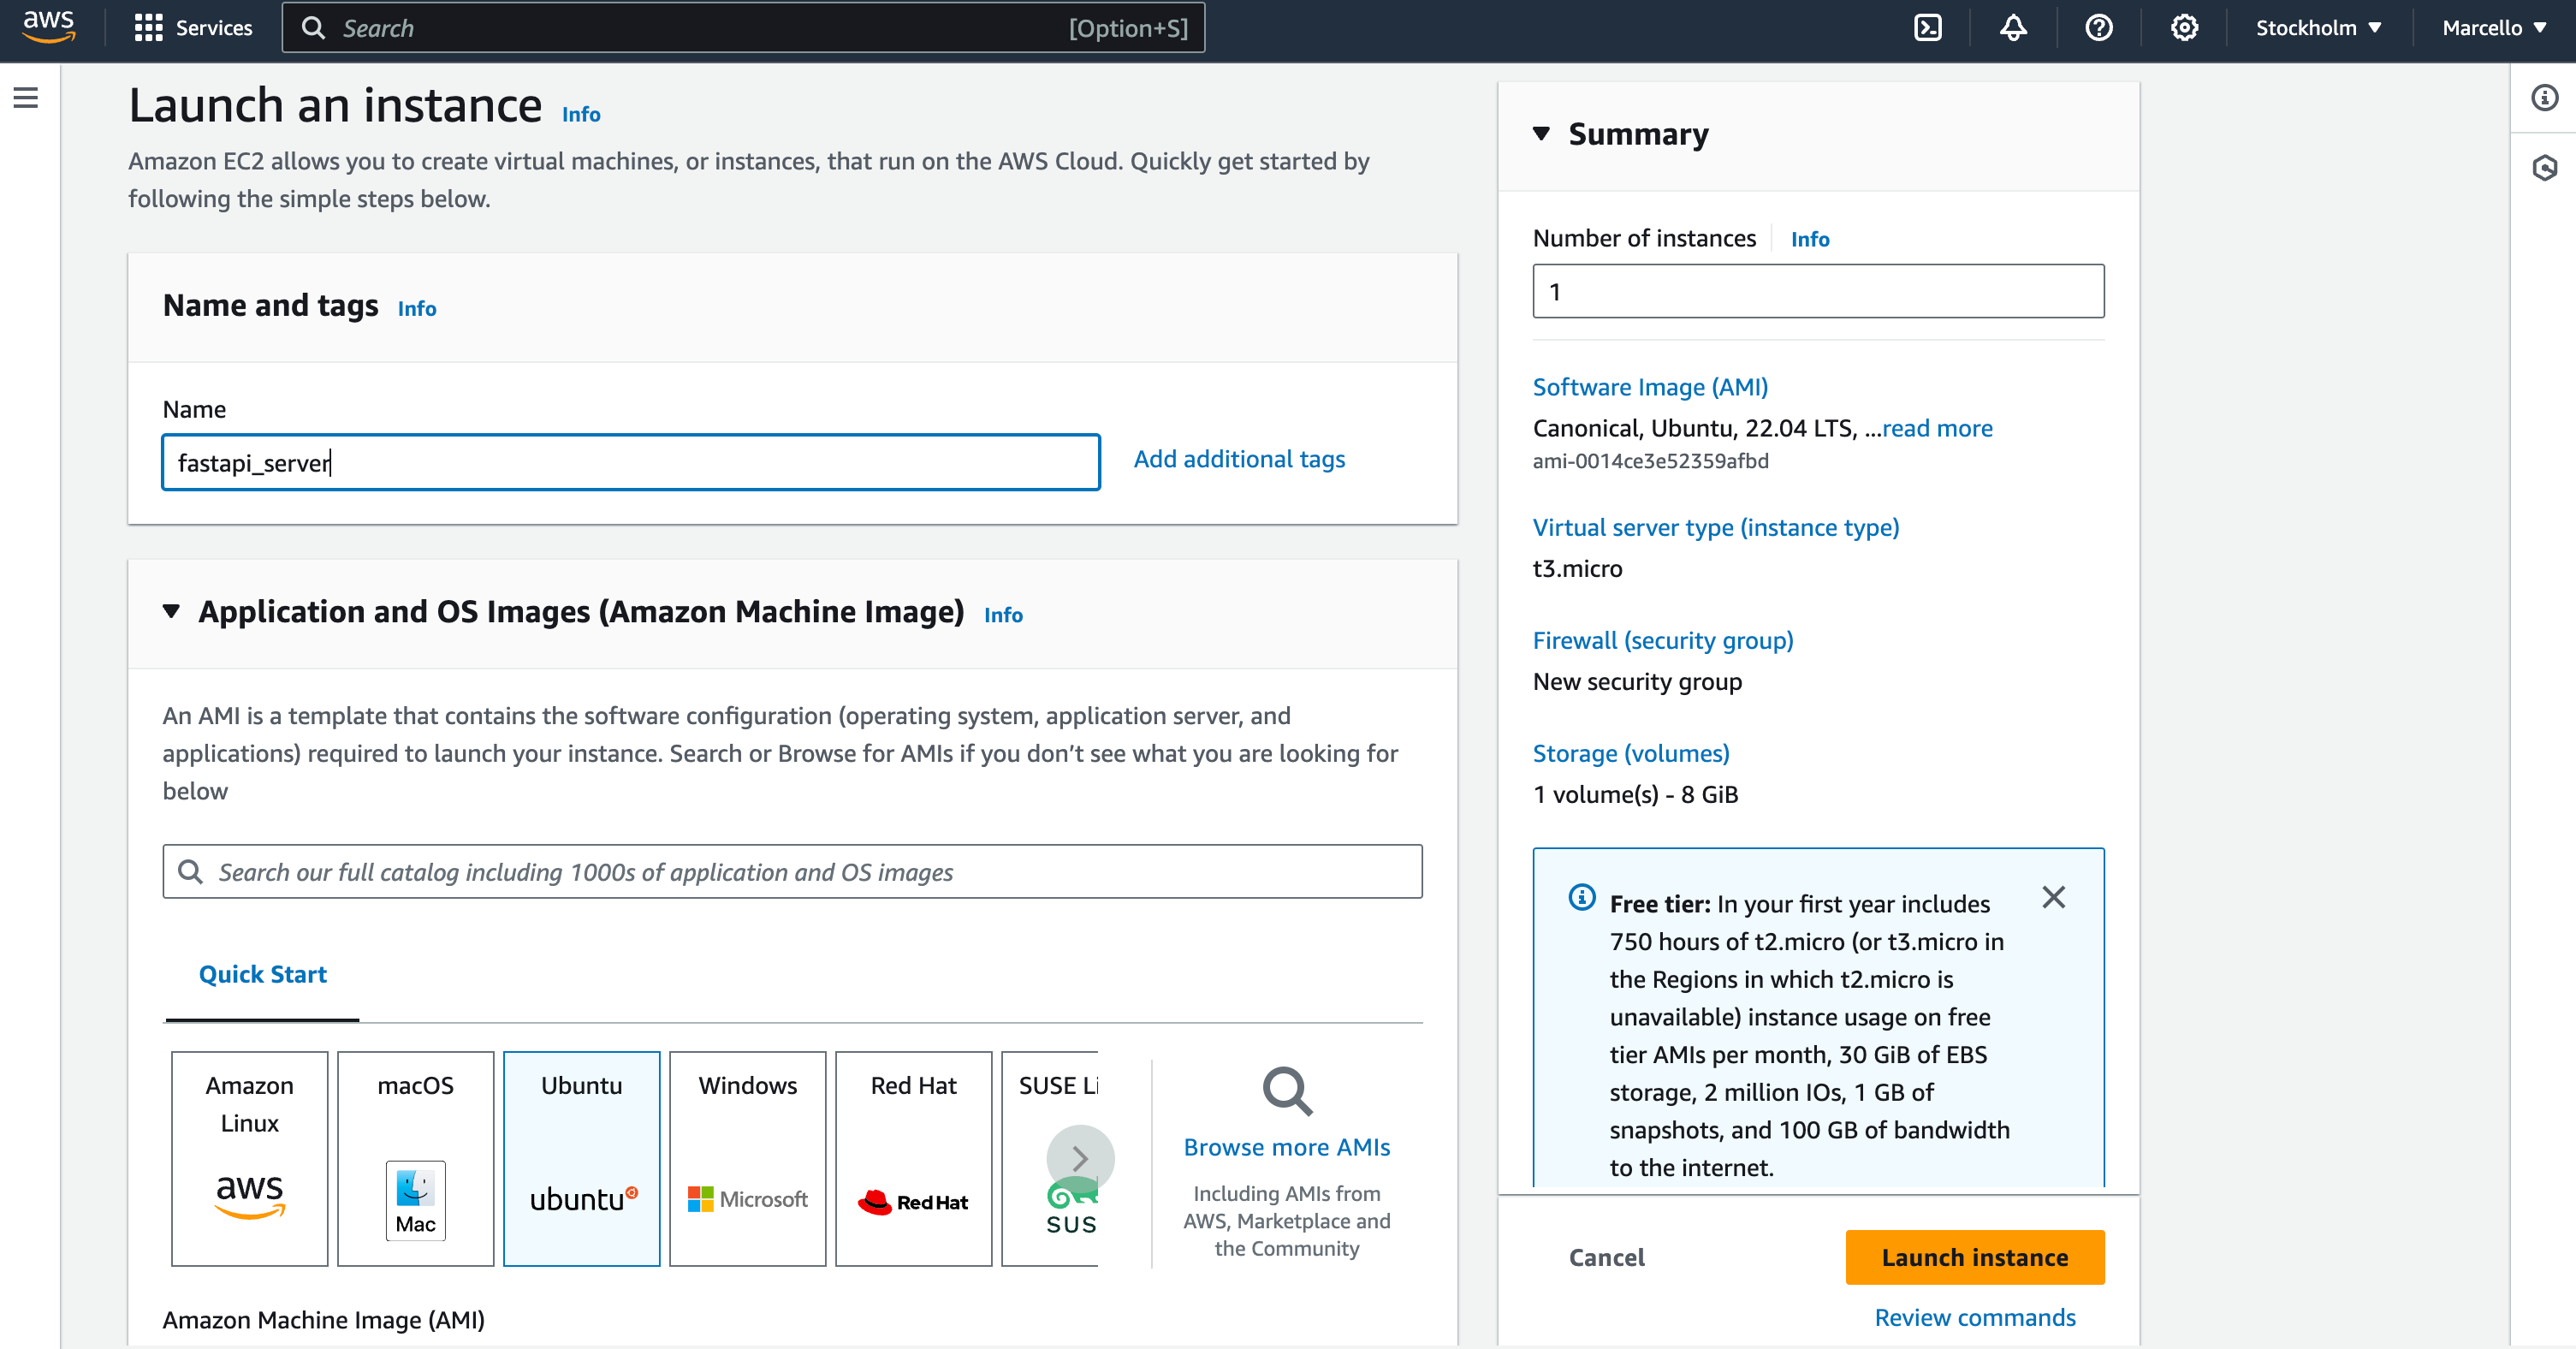Select the Red Hat AMI tile
This screenshot has height=1349, width=2576.
913,1158
